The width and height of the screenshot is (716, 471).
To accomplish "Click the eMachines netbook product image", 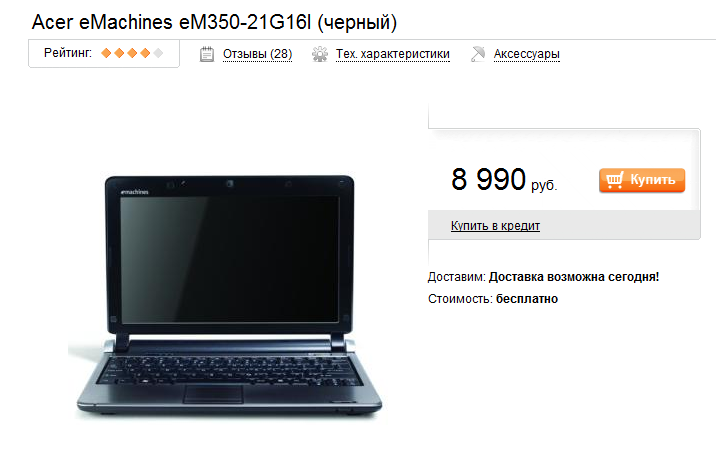I will [226, 296].
